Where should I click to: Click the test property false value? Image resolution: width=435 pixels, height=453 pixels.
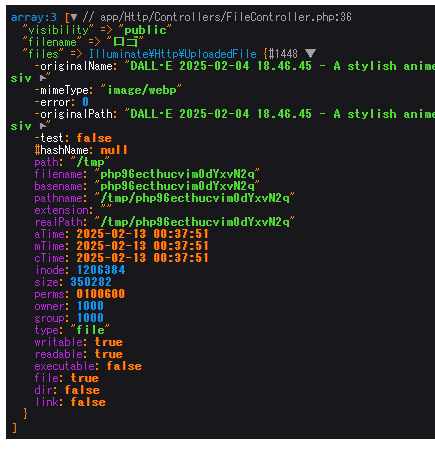(94, 138)
